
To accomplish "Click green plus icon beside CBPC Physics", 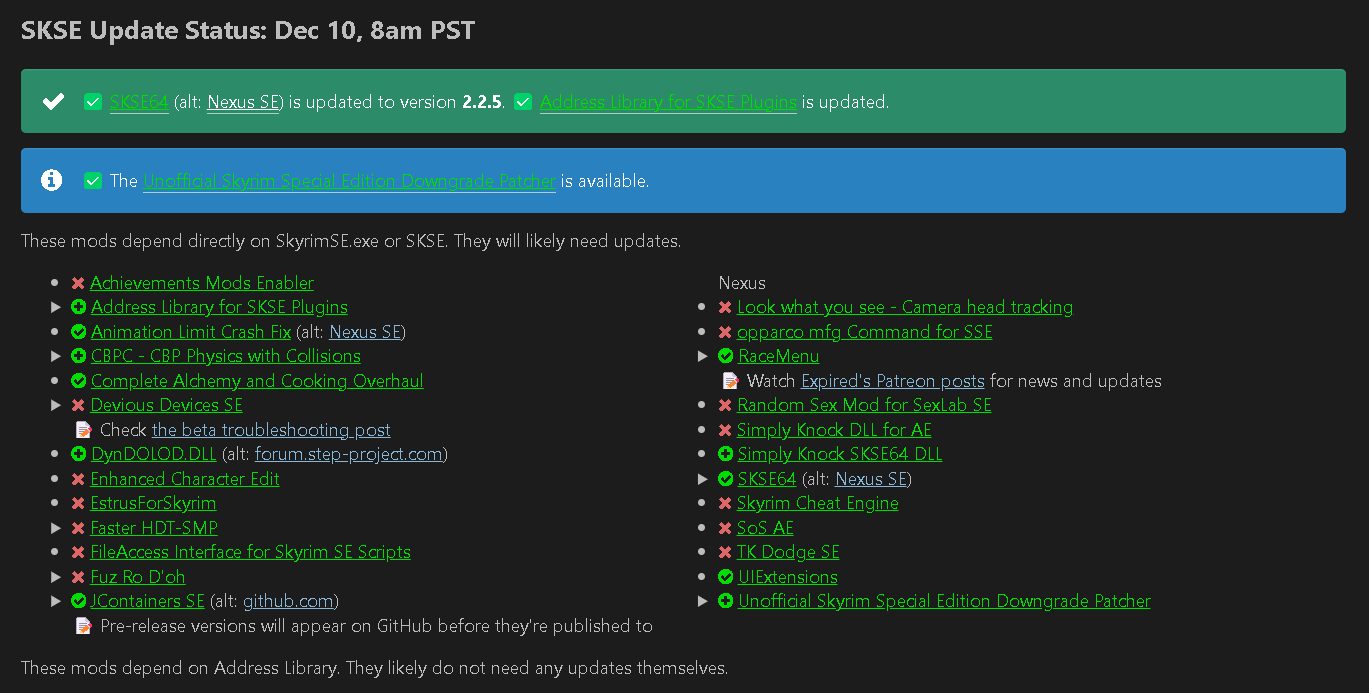I will 78,356.
